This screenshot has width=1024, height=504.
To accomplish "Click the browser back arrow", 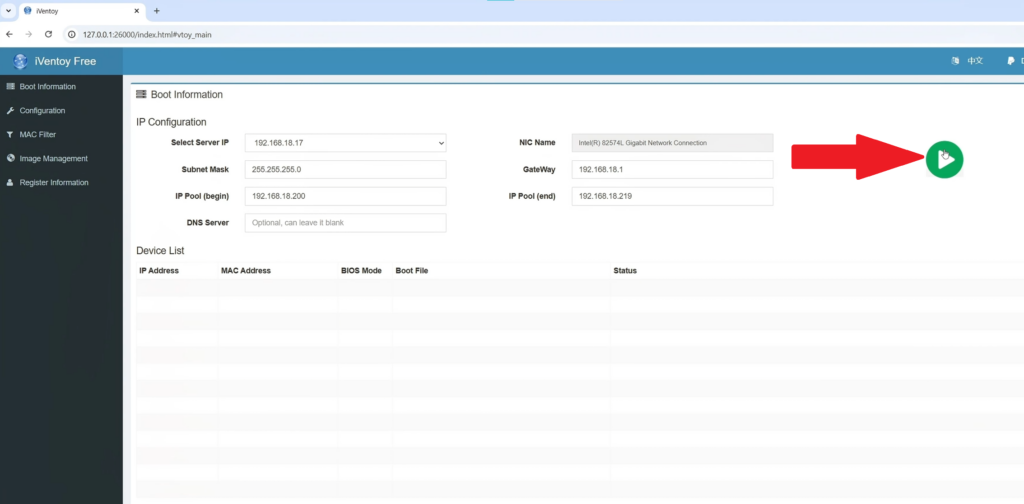I will 10,34.
